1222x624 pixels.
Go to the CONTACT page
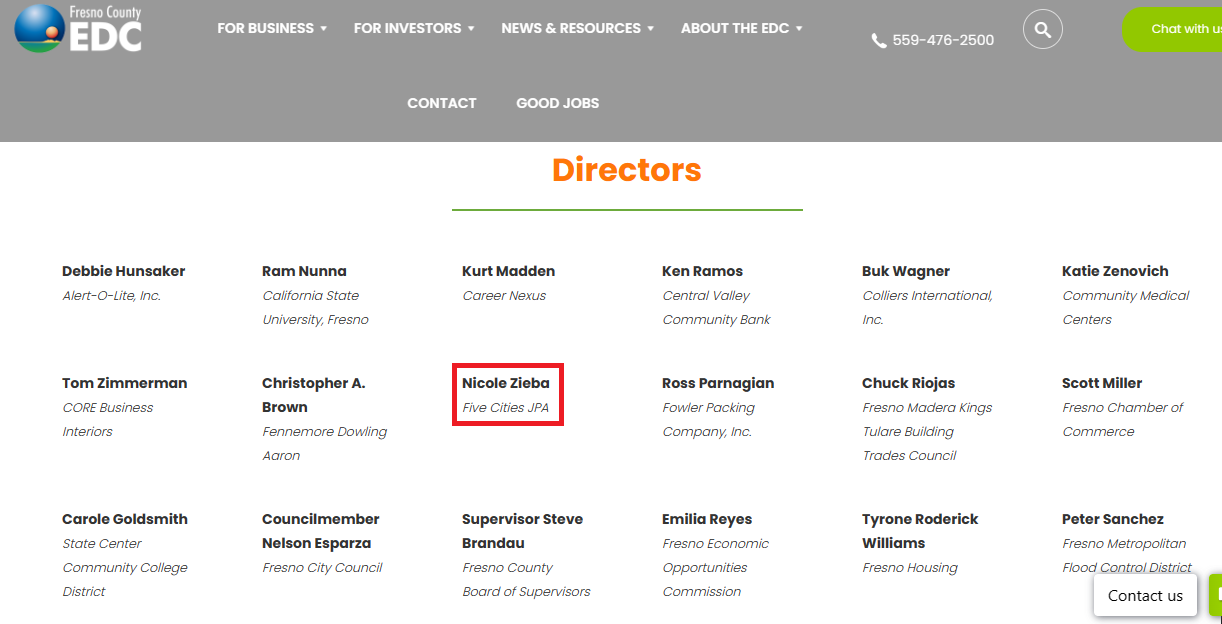pyautogui.click(x=442, y=103)
